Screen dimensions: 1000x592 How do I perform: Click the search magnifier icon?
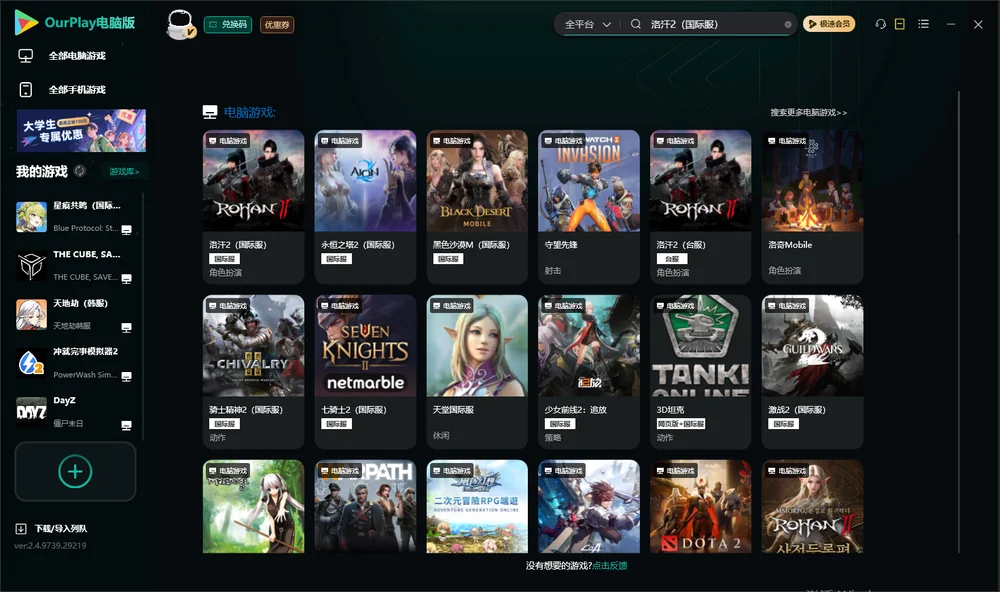tap(636, 24)
